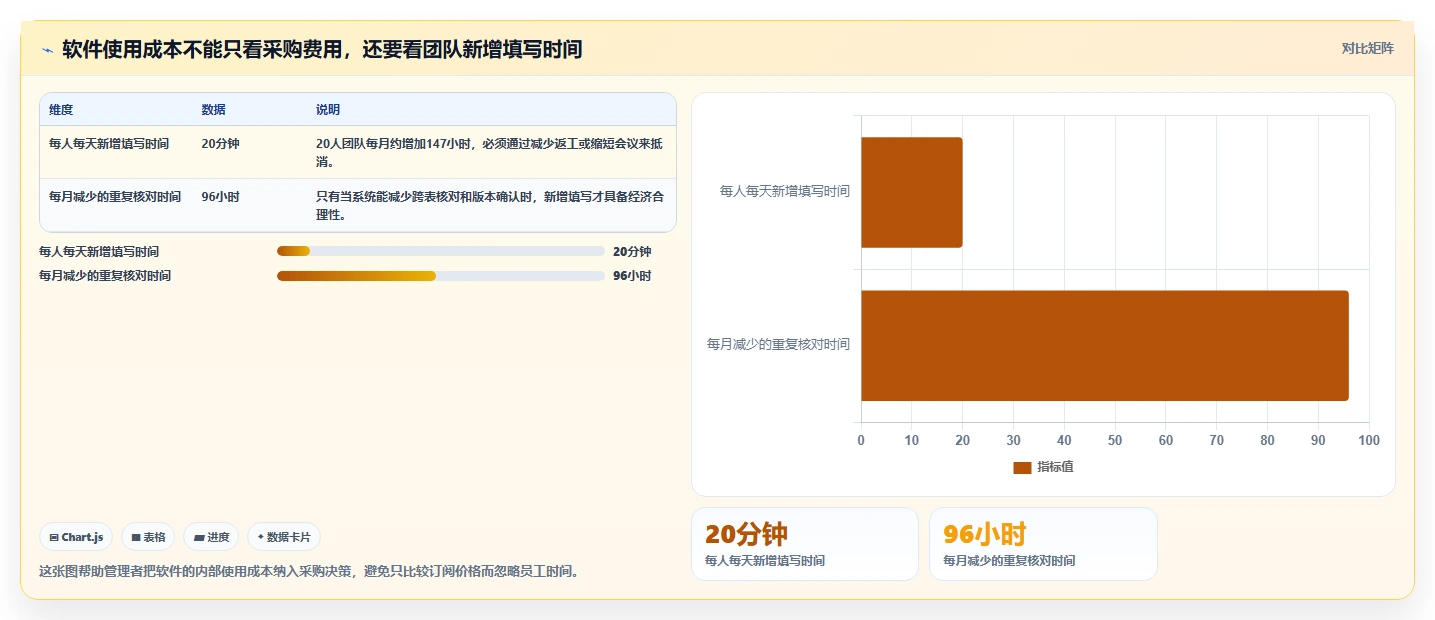Click the 对比矩阵 label in header
This screenshot has width=1435, height=620.
click(x=1367, y=48)
